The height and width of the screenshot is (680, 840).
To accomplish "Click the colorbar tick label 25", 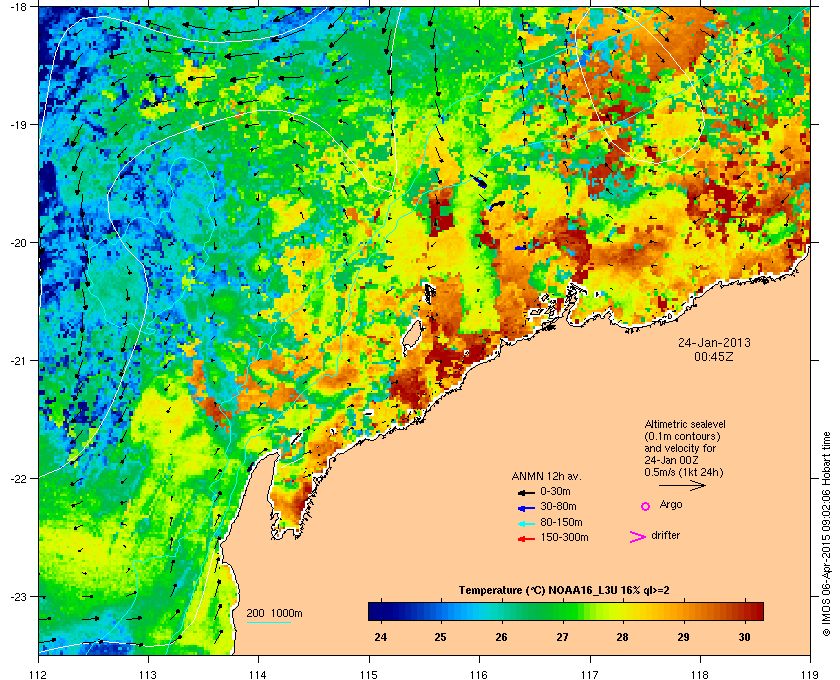I will coord(440,637).
